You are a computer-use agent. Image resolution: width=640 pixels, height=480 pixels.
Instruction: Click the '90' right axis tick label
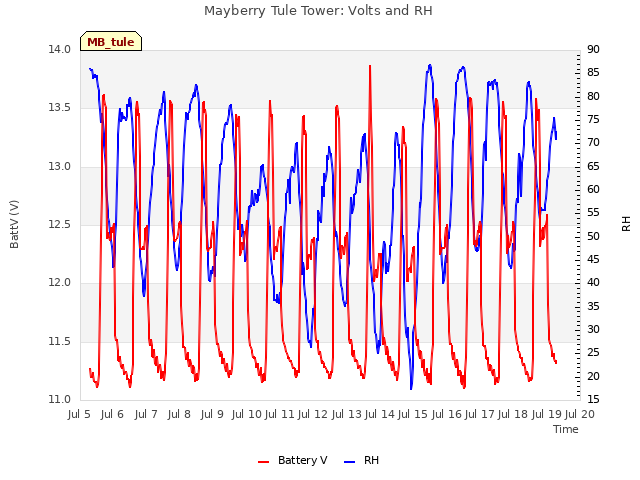point(593,49)
